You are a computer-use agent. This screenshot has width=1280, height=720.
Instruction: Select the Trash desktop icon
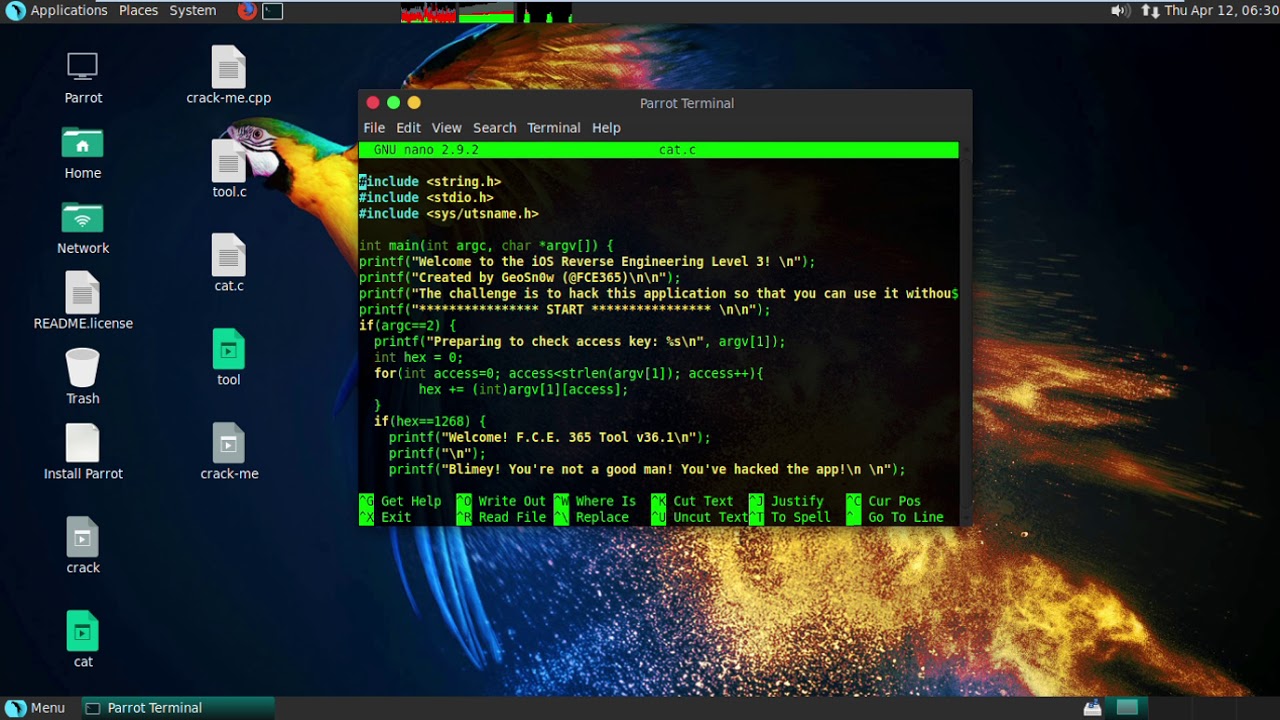(x=83, y=377)
